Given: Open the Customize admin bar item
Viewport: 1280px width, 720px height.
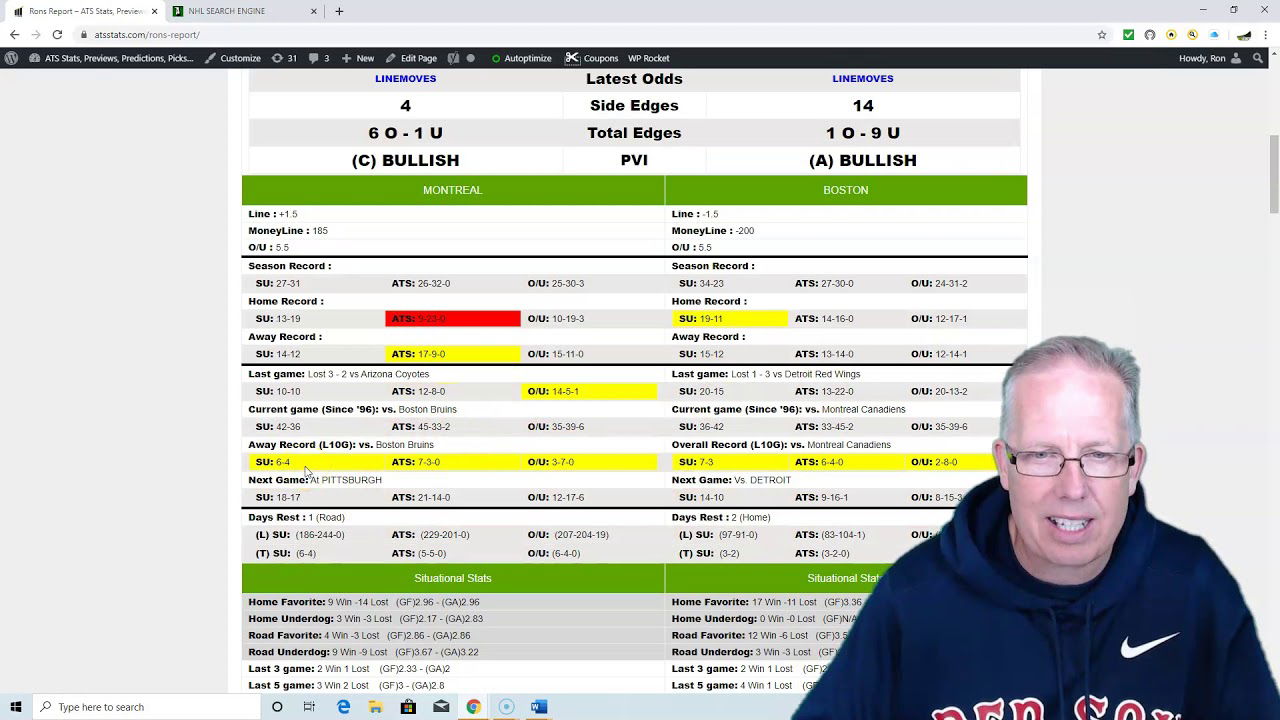Looking at the screenshot, I should click(233, 58).
